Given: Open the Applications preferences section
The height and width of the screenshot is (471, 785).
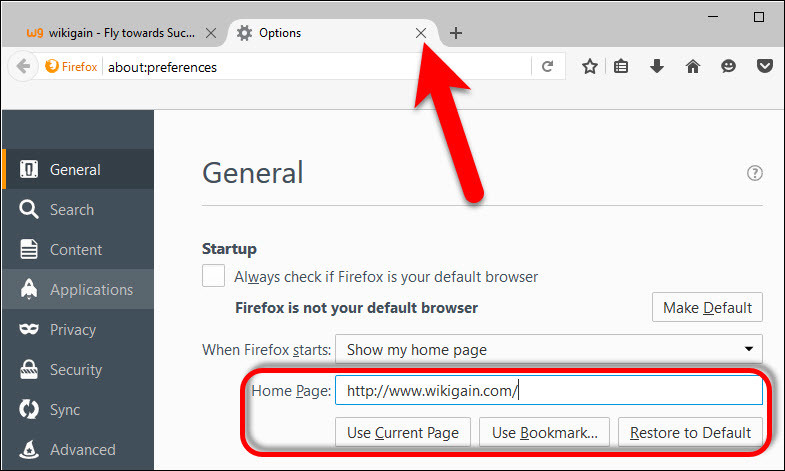Looking at the screenshot, I should pos(90,289).
